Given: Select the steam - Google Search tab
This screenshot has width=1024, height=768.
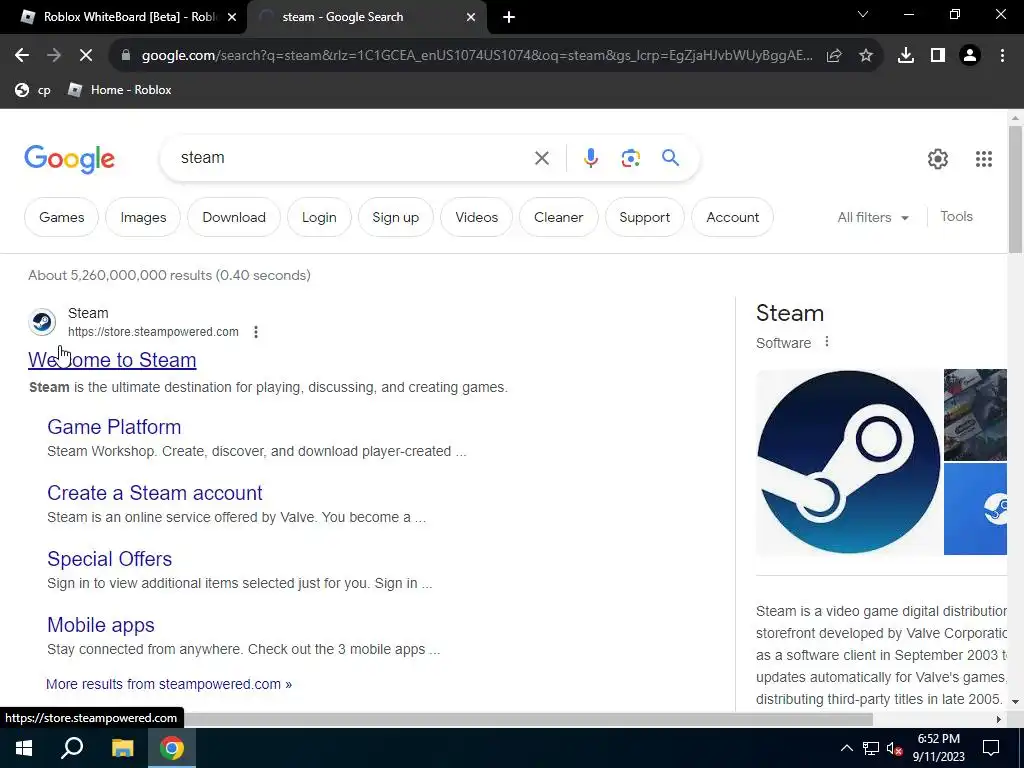Looking at the screenshot, I should (366, 17).
